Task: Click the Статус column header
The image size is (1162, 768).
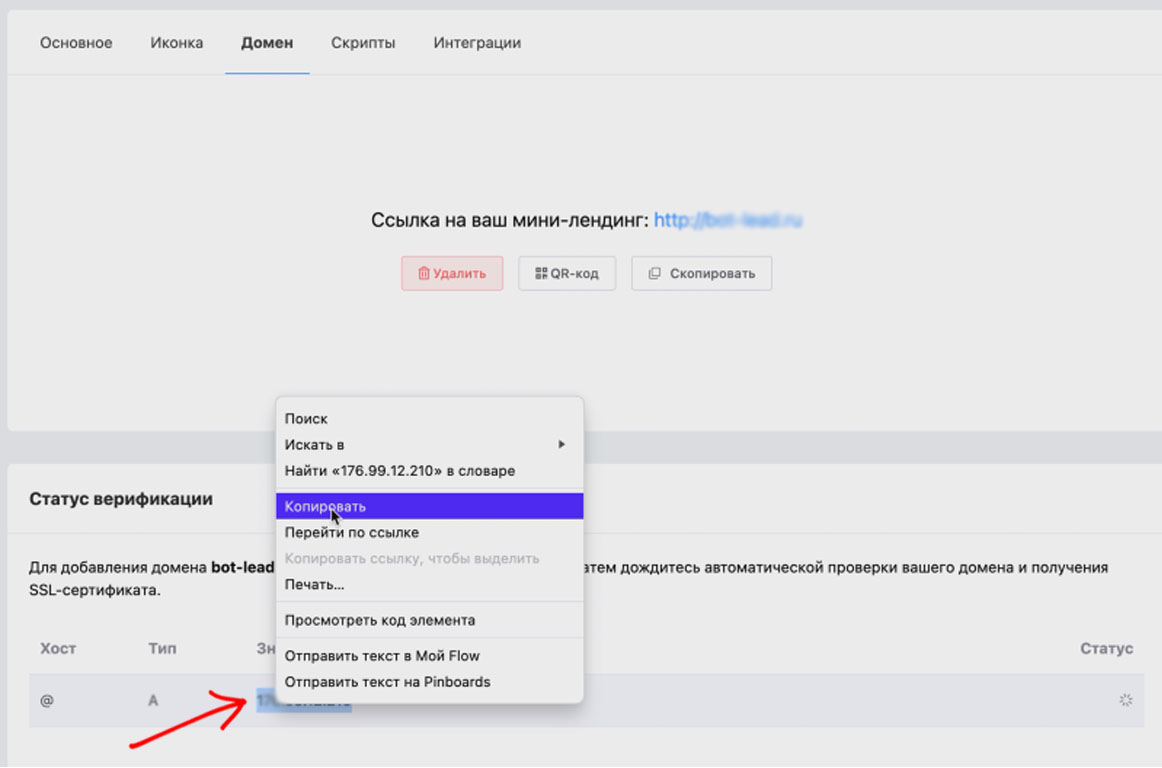Action: [1106, 649]
